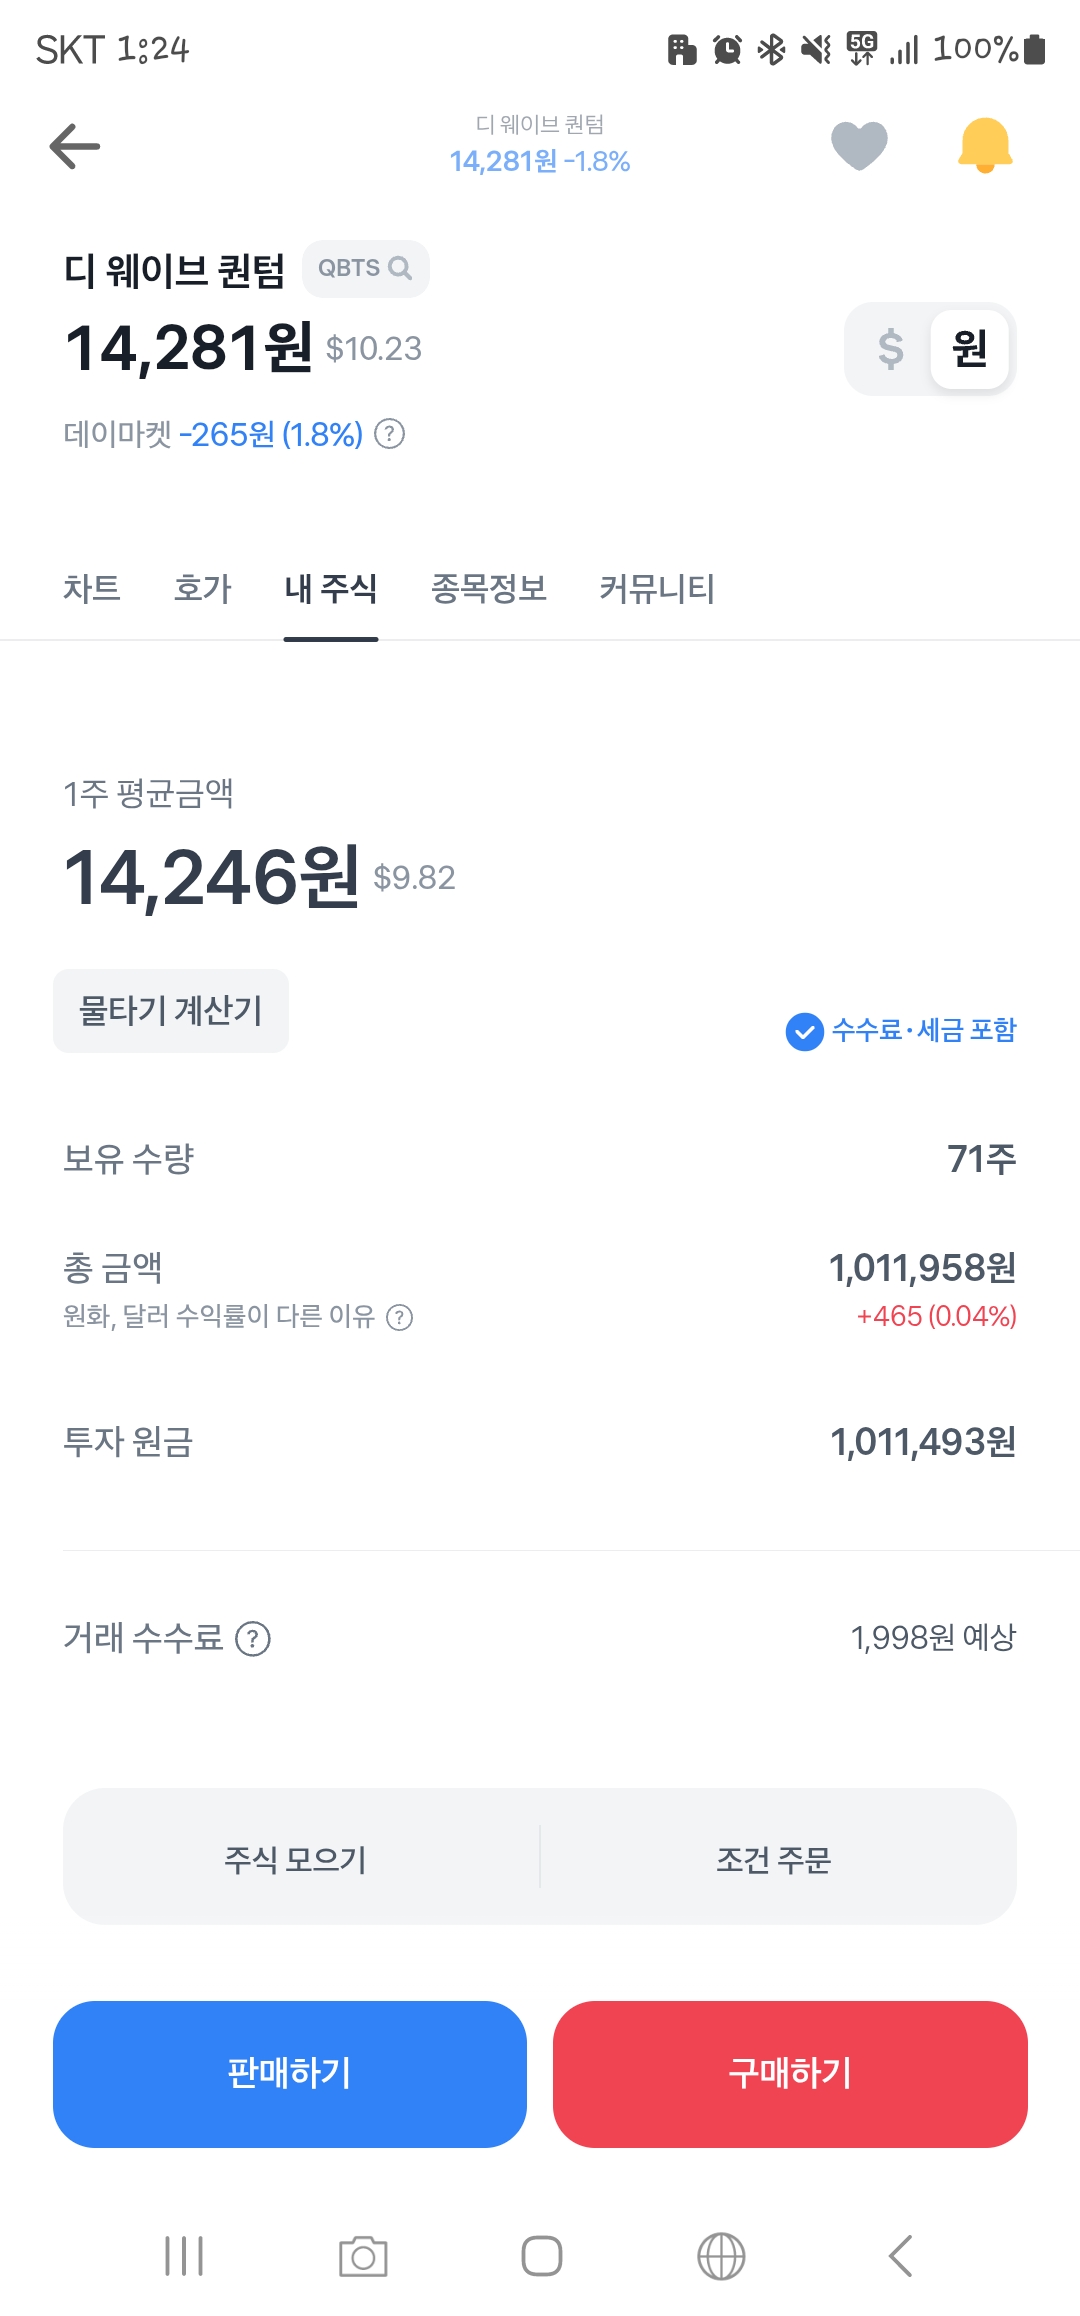The height and width of the screenshot is (2316, 1080).
Task: Select the 조건 주문 option
Action: pos(774,1858)
